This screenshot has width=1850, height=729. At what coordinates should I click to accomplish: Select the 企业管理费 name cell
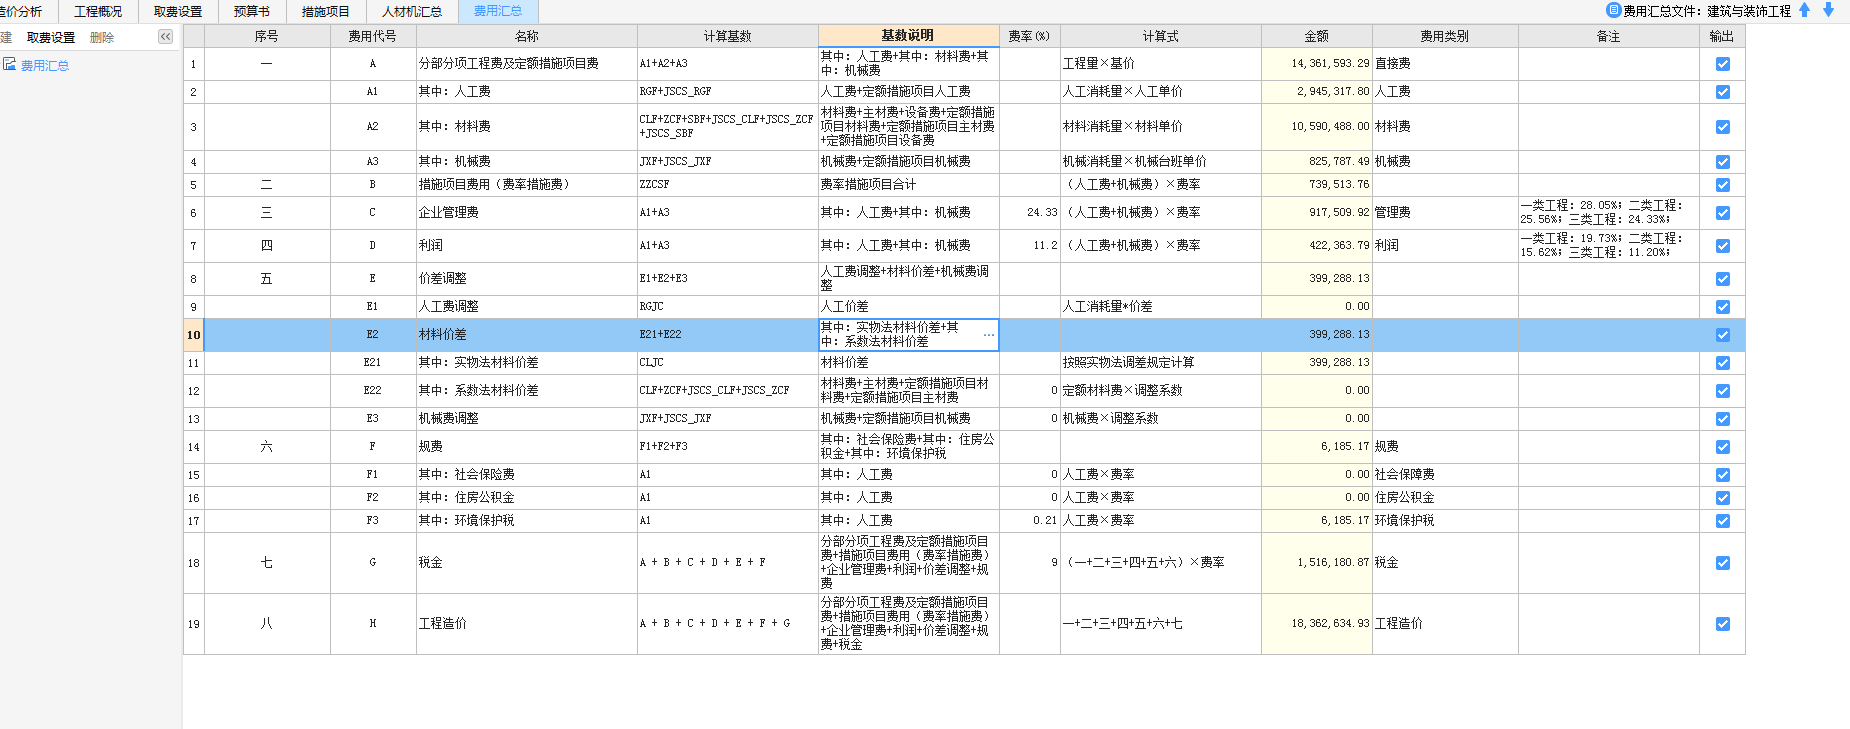pyautogui.click(x=527, y=213)
